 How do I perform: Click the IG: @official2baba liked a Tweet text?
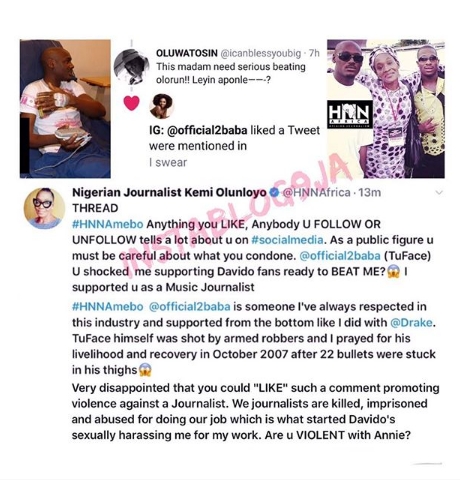click(x=234, y=130)
